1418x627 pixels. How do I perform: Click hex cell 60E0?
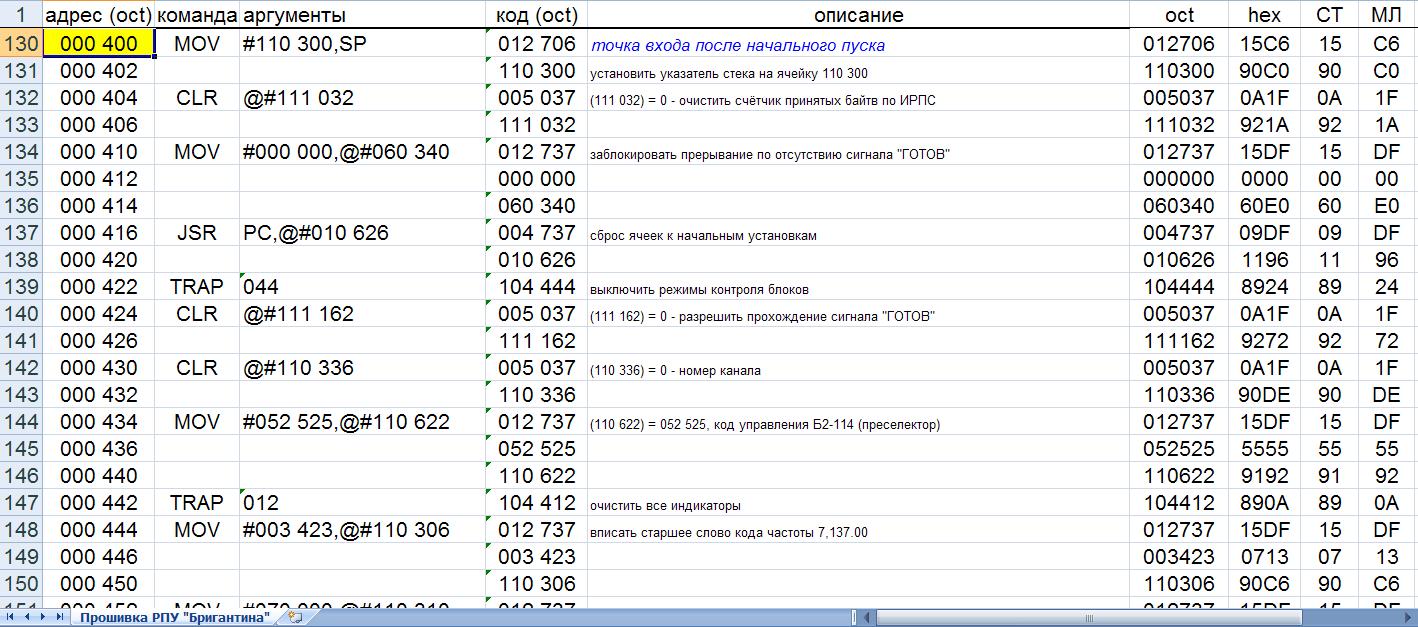[x=1264, y=206]
